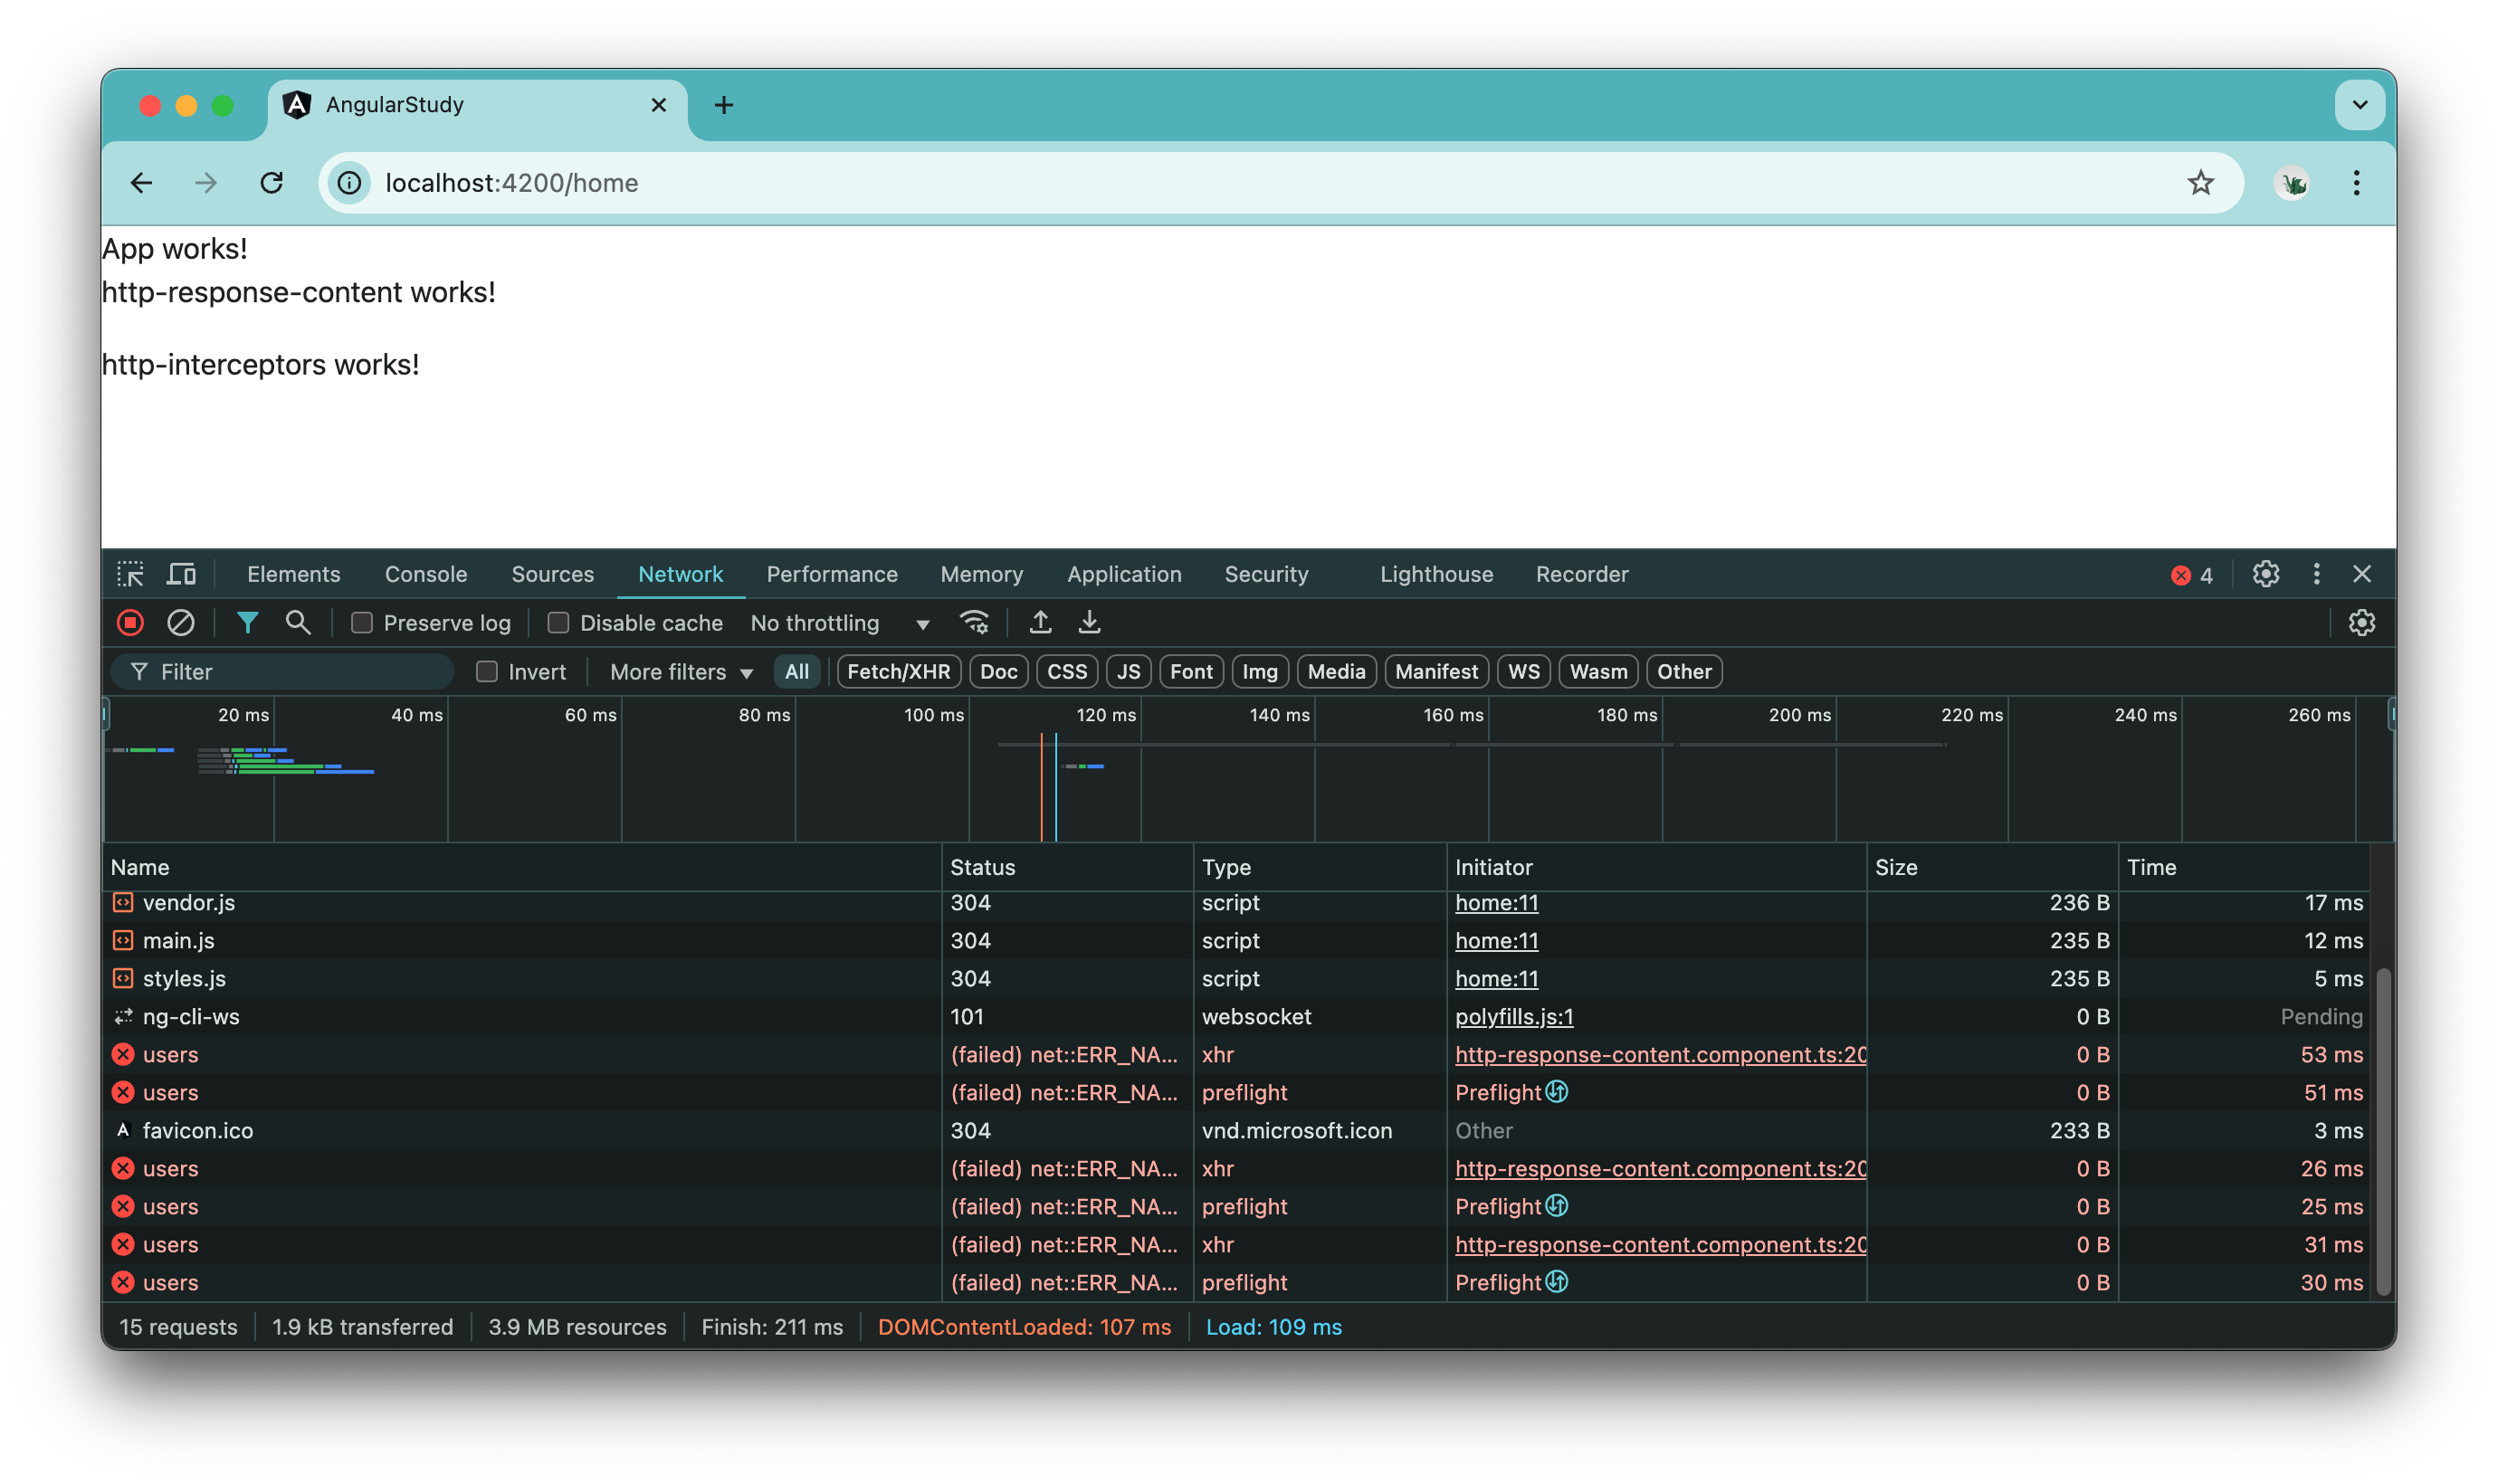2498x1484 pixels.
Task: Open the network conditions panel
Action: (976, 622)
